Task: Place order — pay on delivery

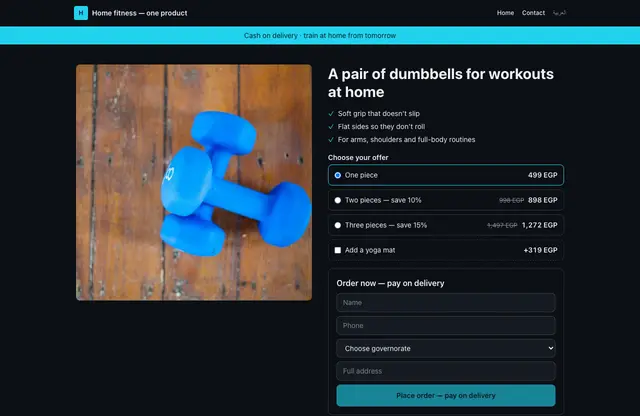Action: click(446, 396)
